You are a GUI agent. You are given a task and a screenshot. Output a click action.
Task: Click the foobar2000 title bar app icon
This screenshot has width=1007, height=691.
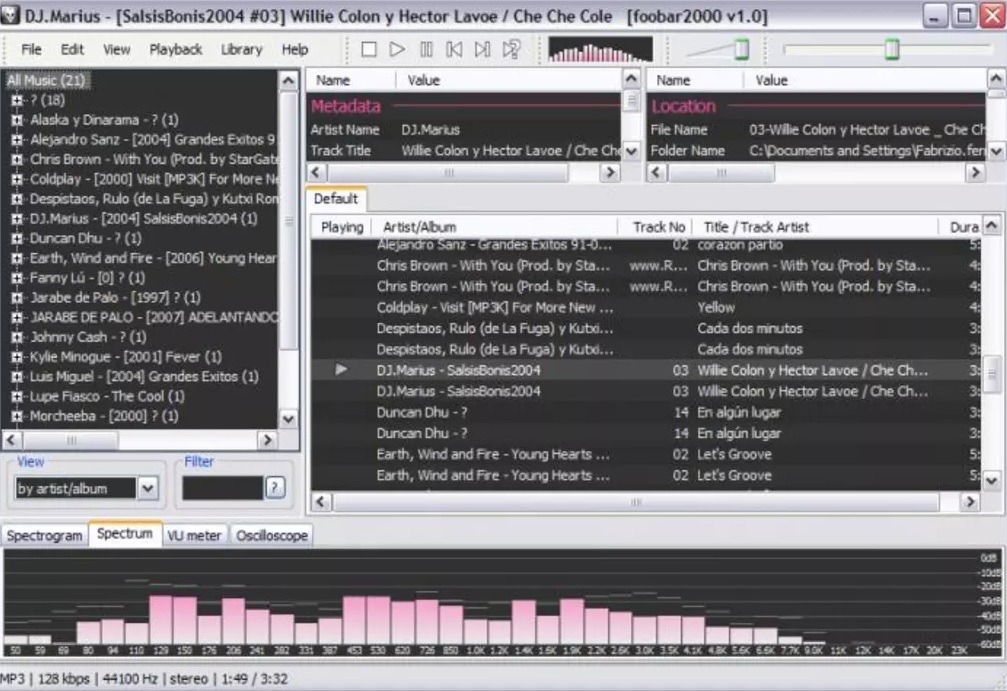click(x=10, y=15)
